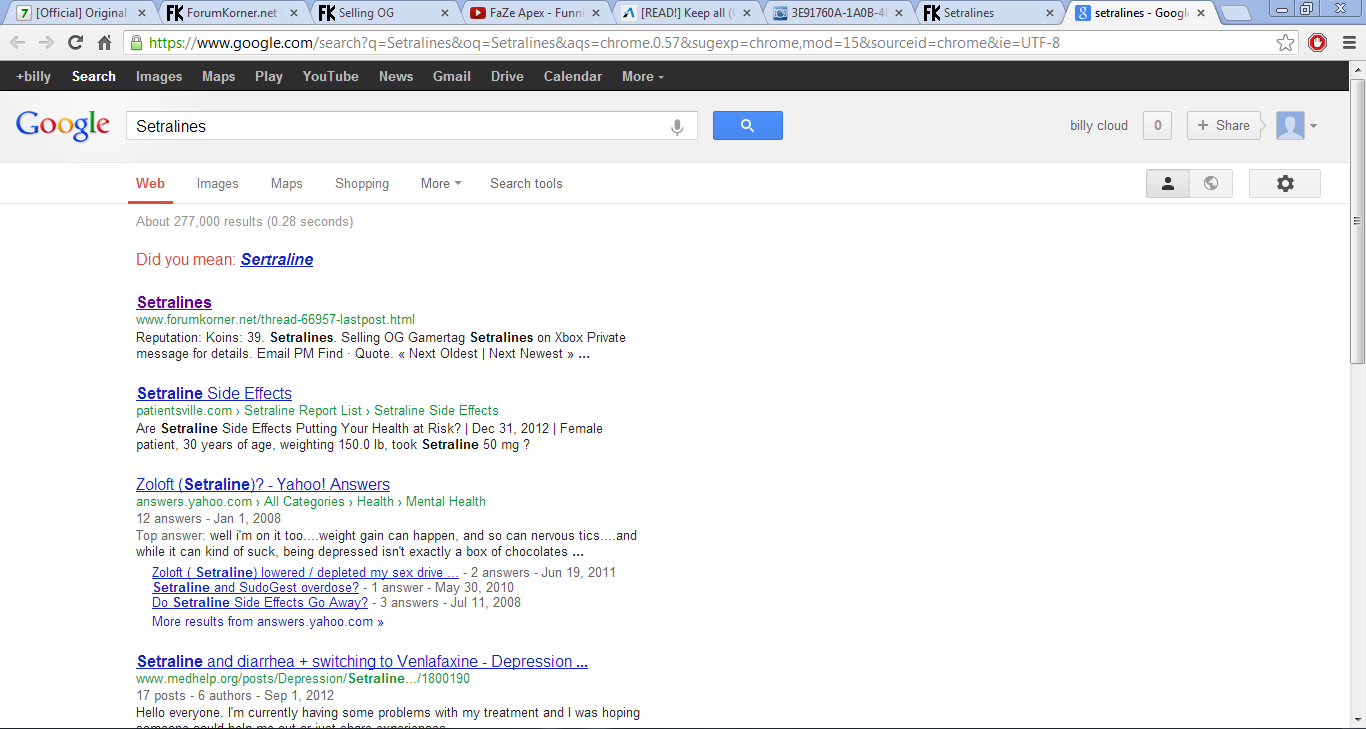Screen dimensions: 1366x729
Task: Open Maps in the black Google bar
Action: click(x=218, y=76)
